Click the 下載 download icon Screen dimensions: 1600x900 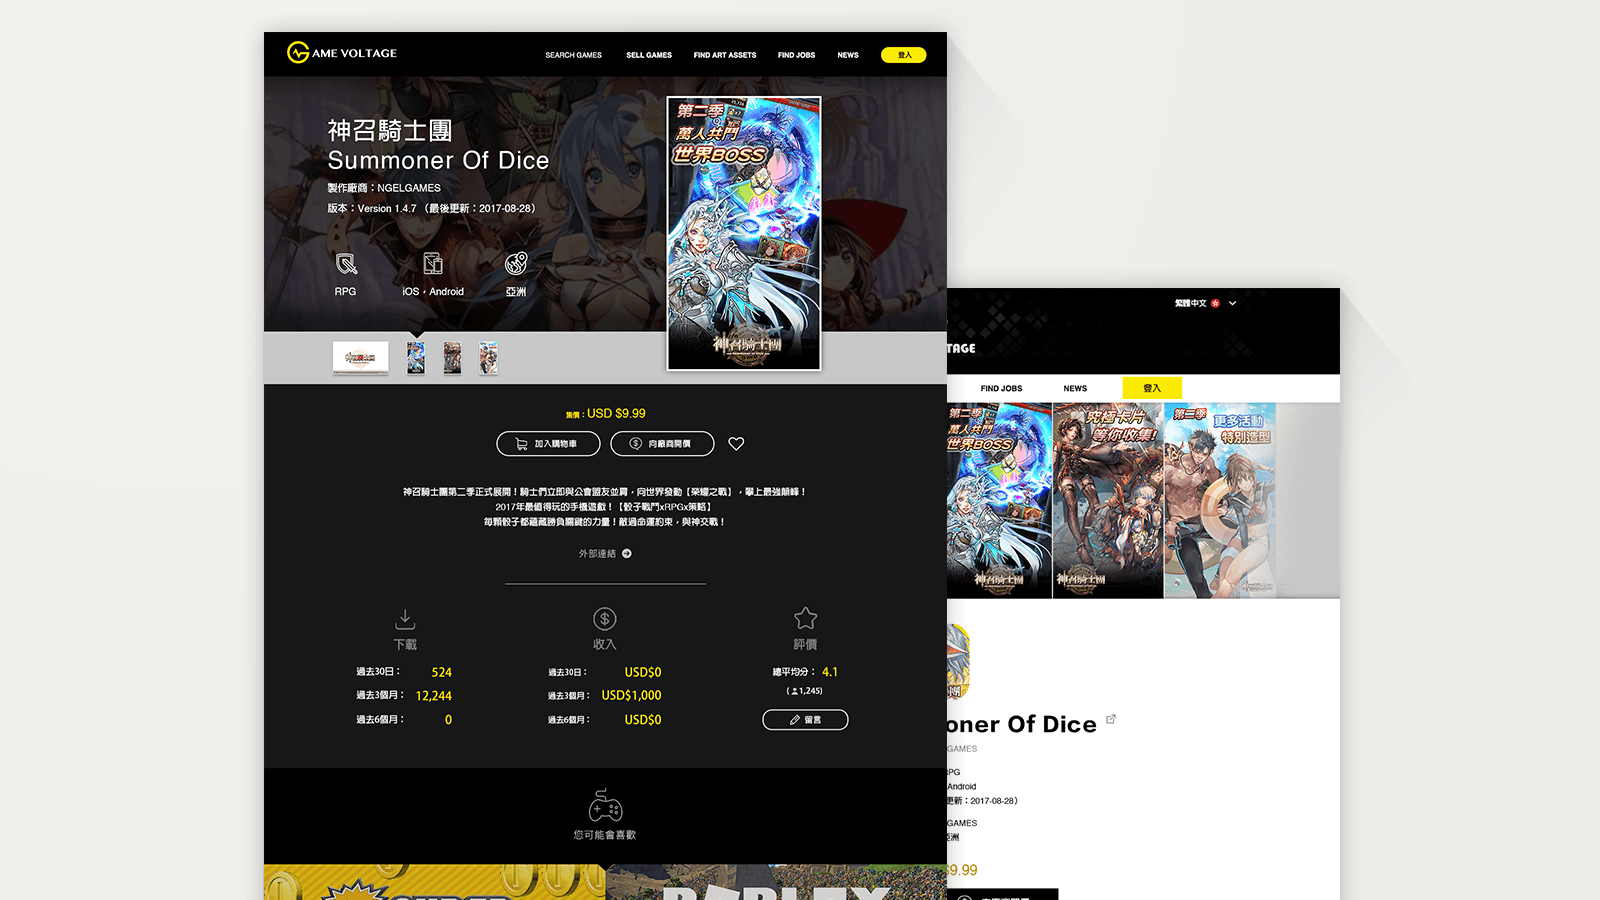[x=405, y=619]
